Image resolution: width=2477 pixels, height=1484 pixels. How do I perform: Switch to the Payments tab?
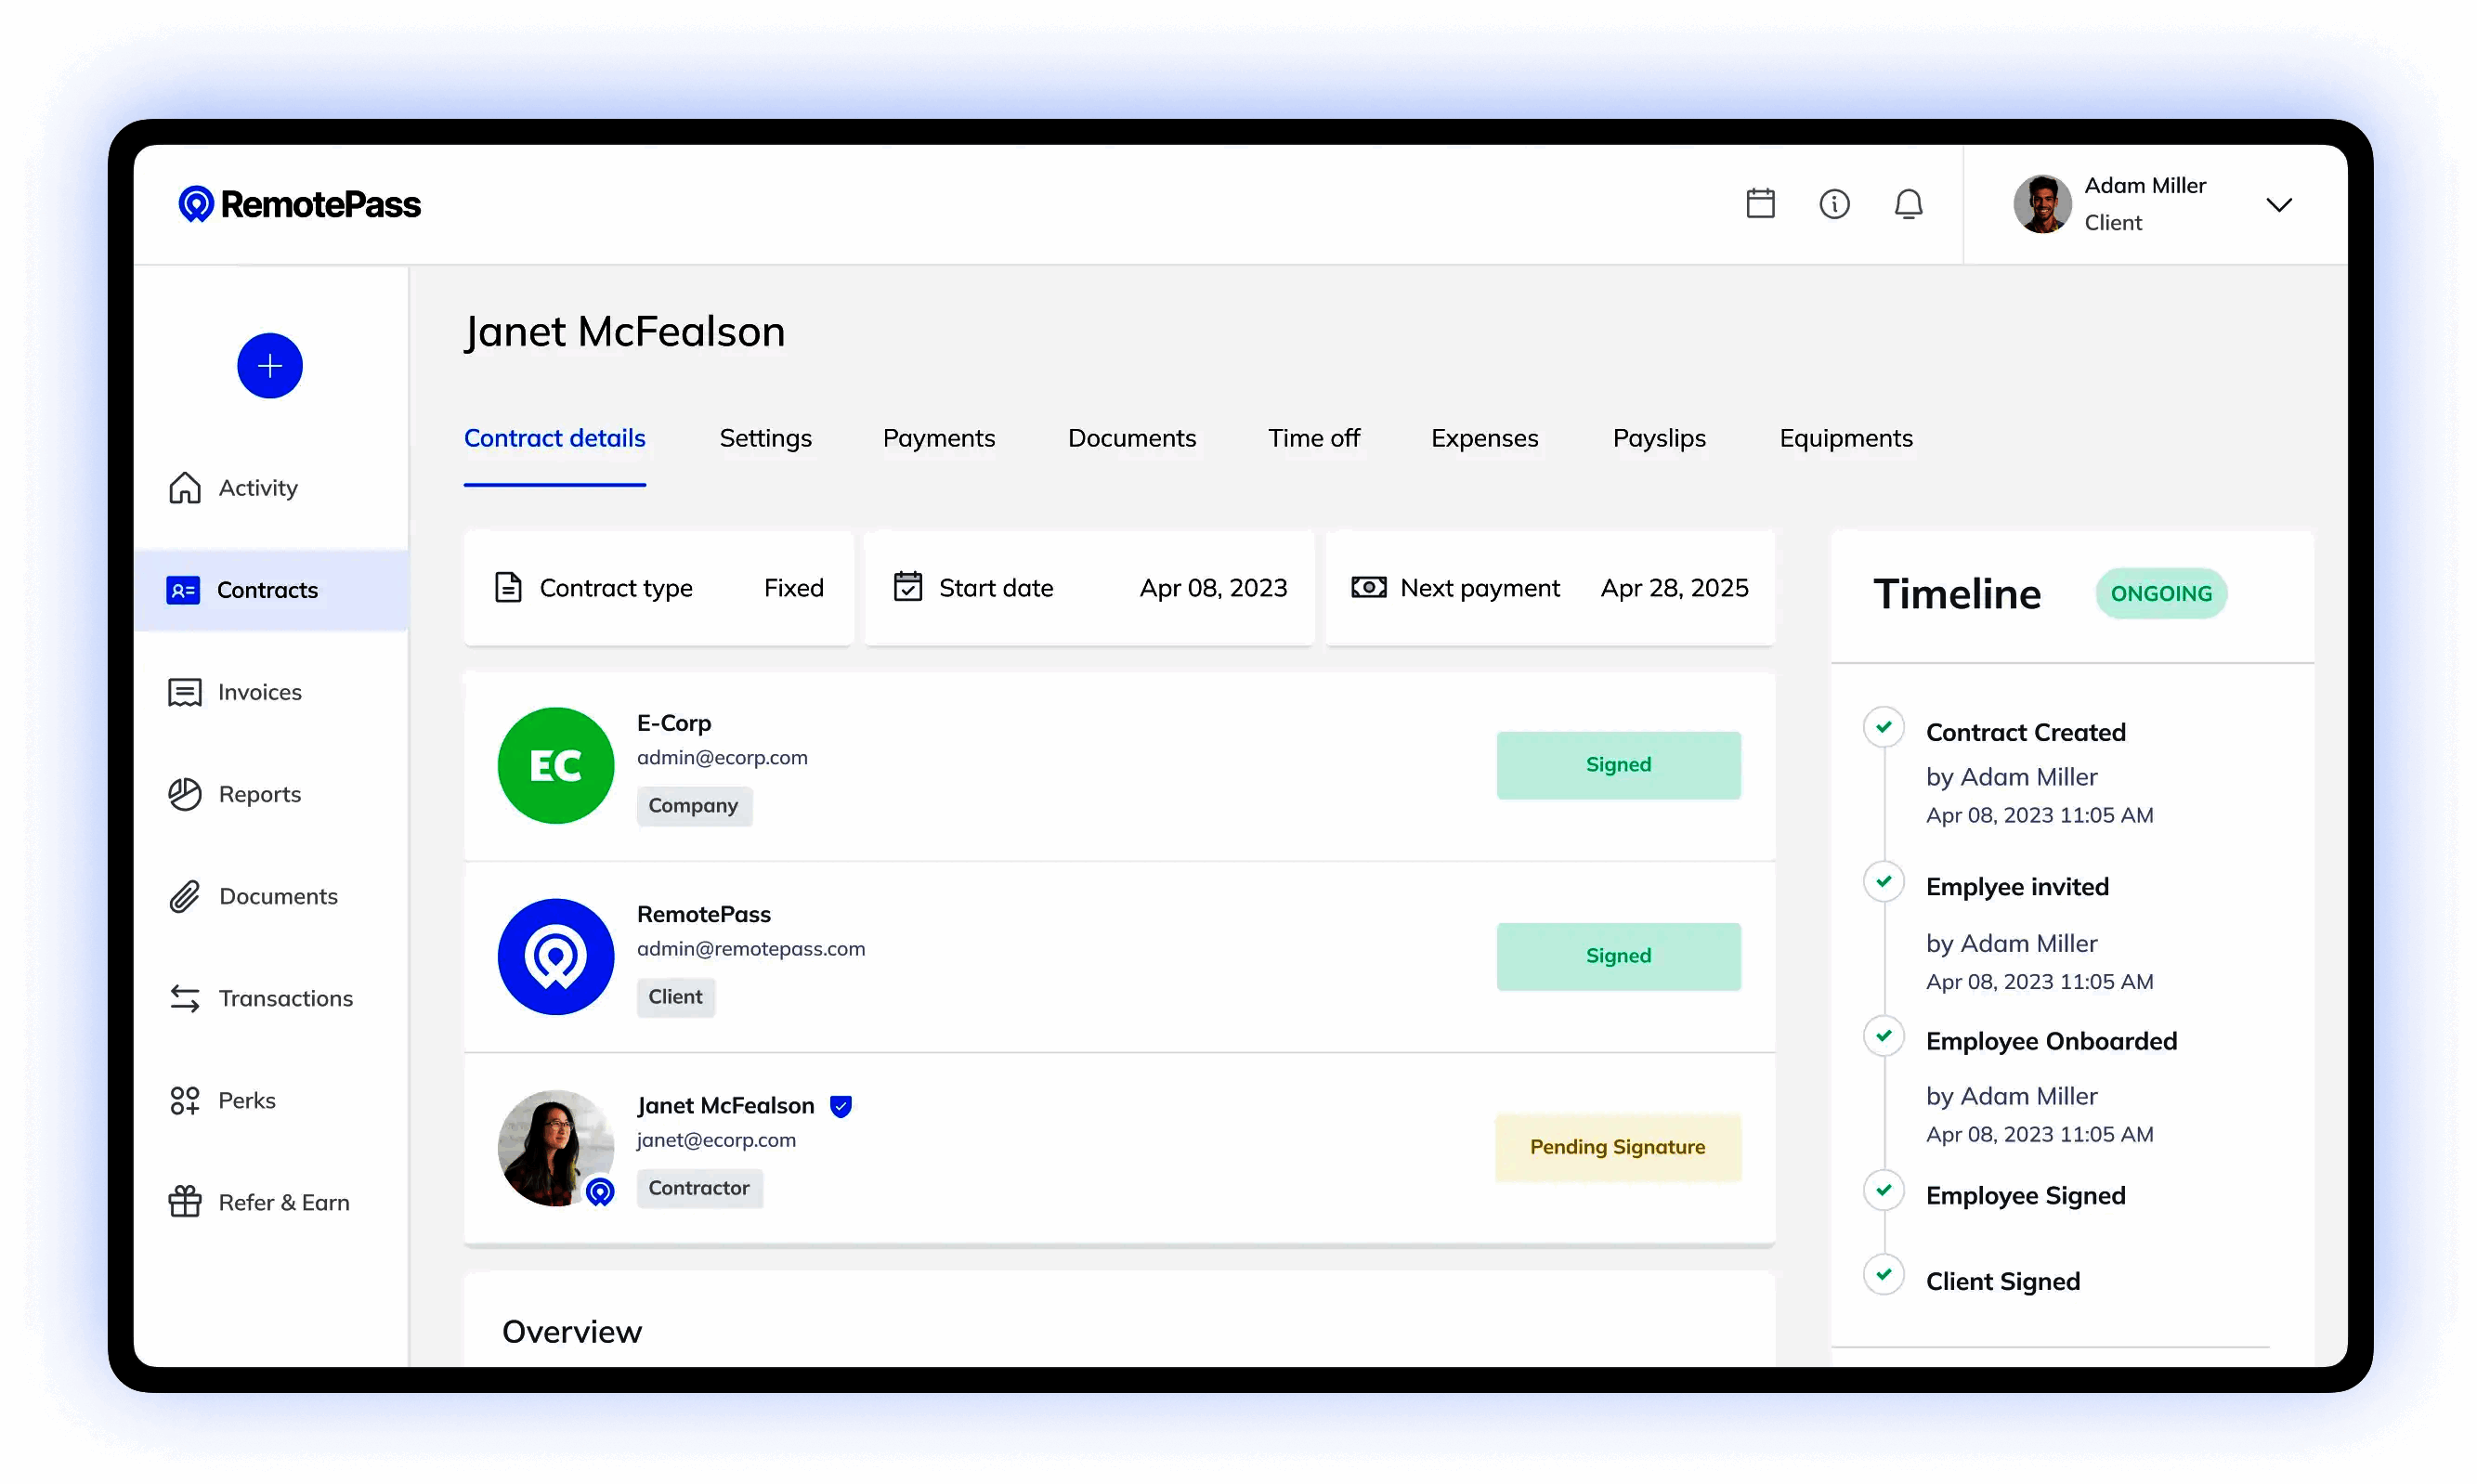pos(939,439)
